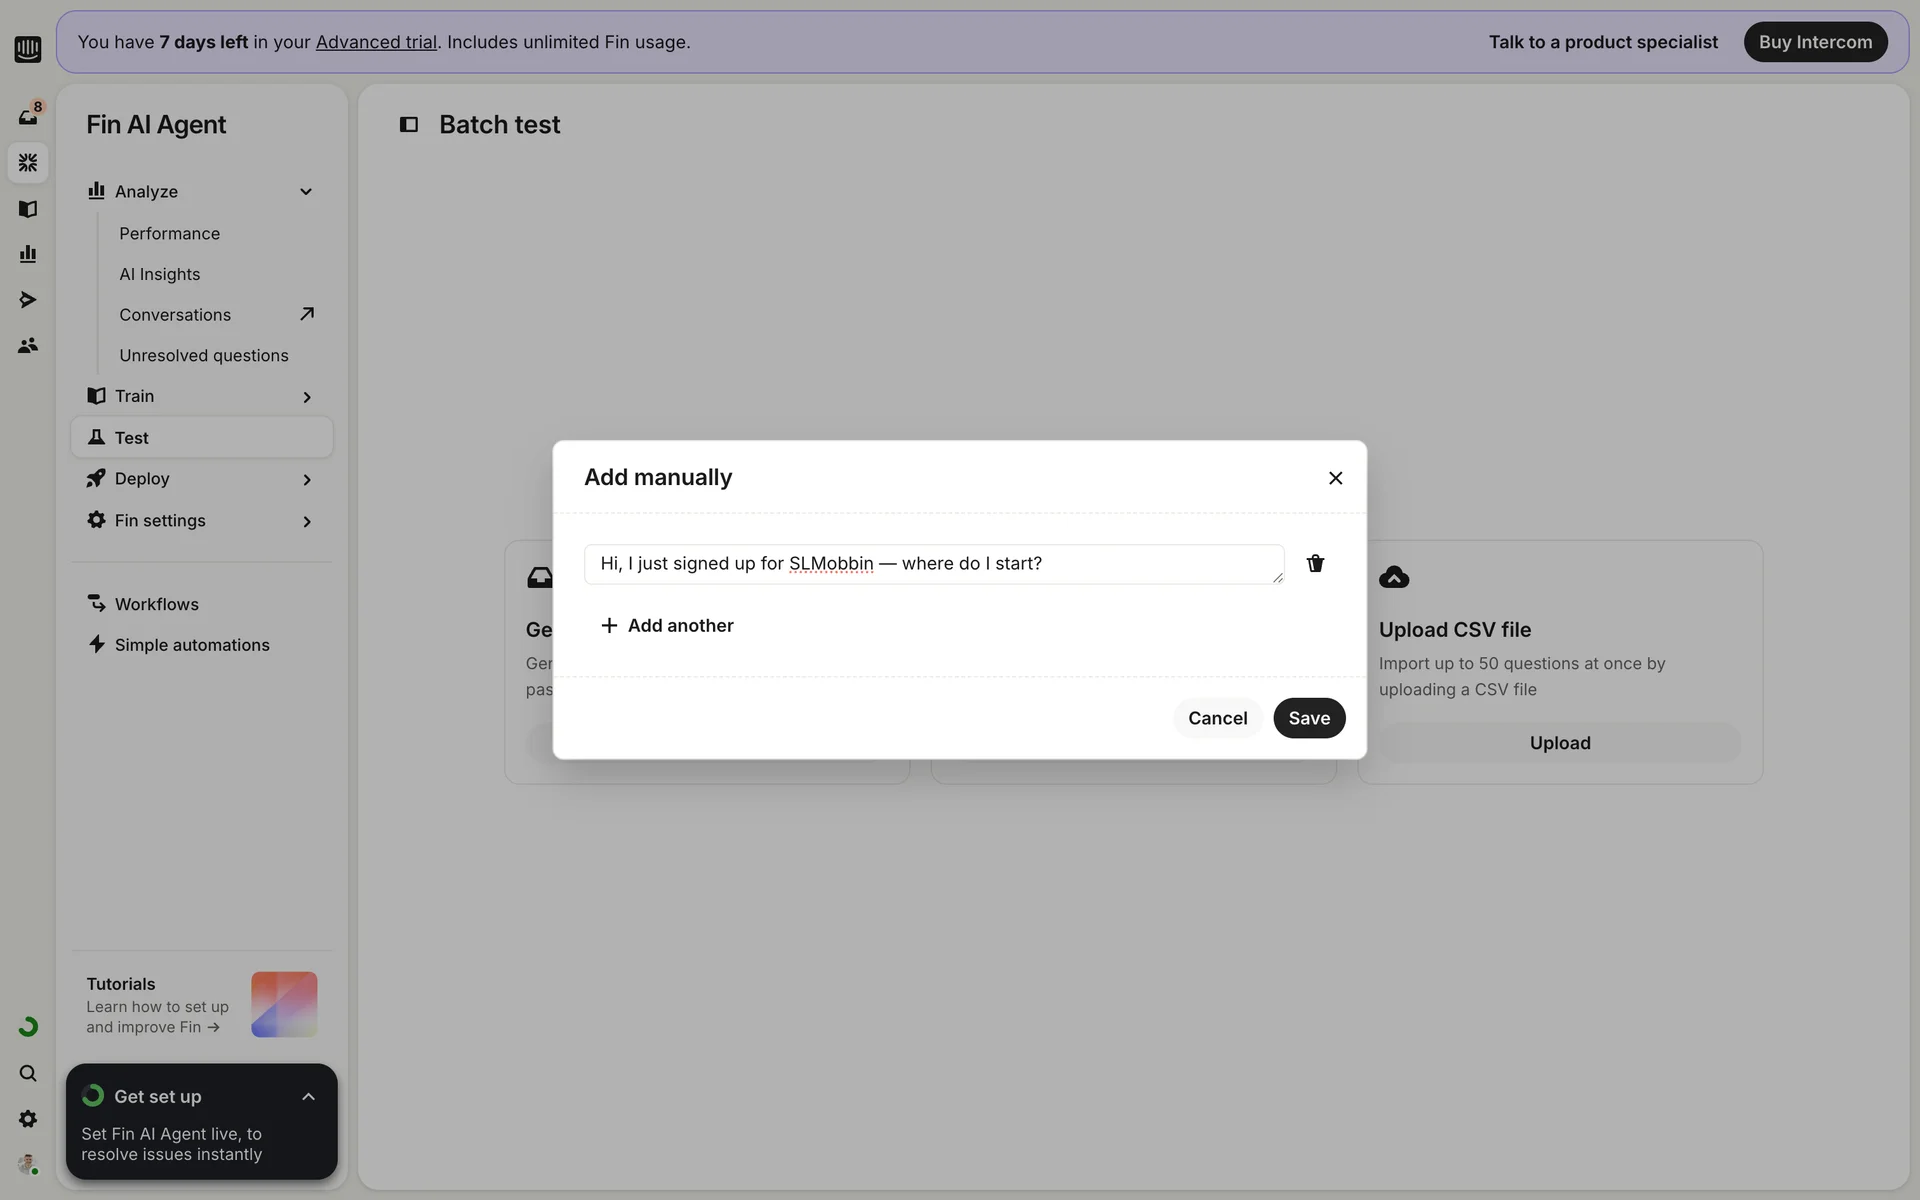Open Reports bar chart rail icon
Viewport: 1920px width, 1200px height.
point(28,254)
